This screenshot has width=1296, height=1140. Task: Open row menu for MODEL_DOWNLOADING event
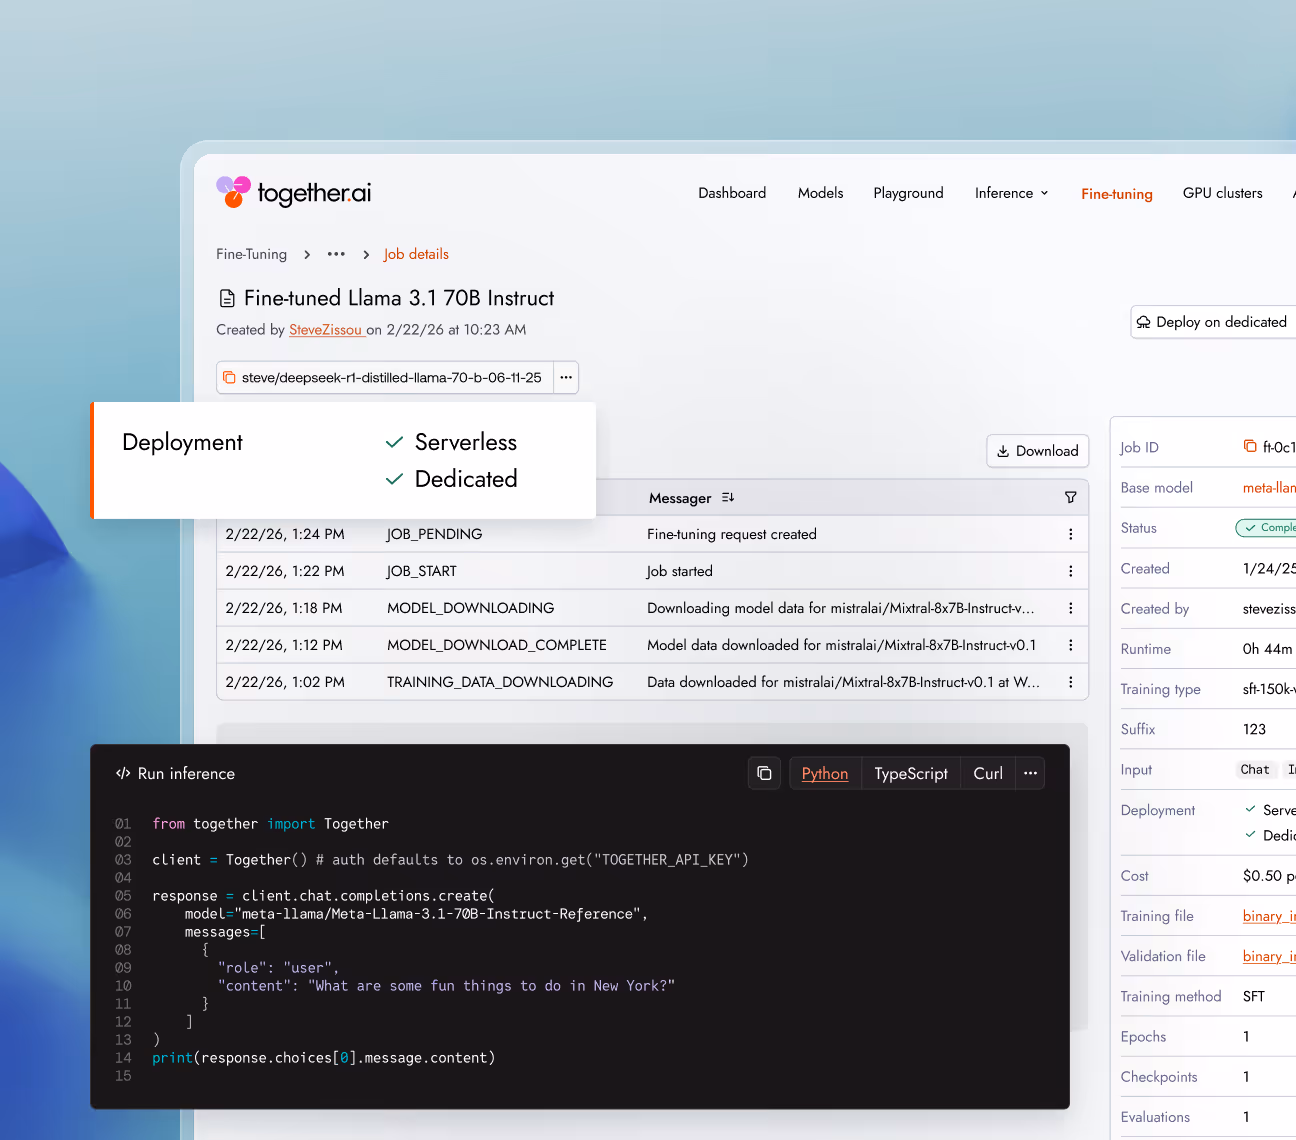point(1070,608)
